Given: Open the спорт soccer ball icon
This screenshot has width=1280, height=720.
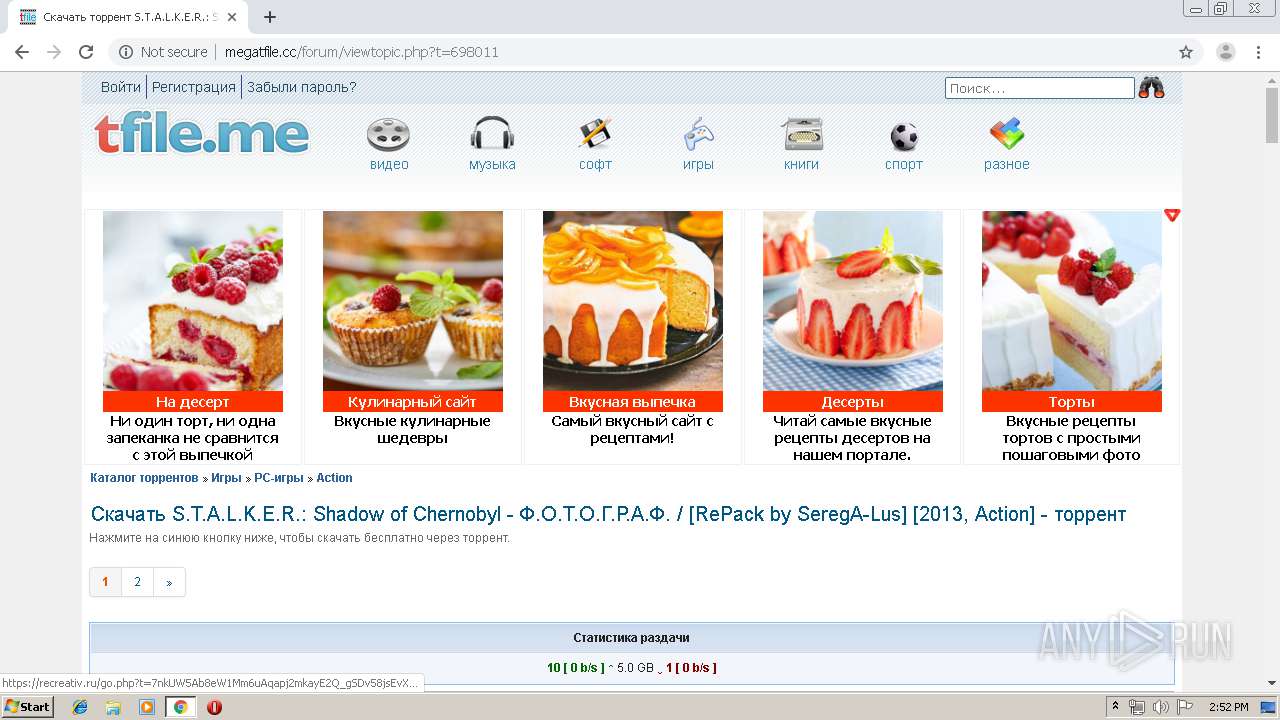Looking at the screenshot, I should [904, 136].
